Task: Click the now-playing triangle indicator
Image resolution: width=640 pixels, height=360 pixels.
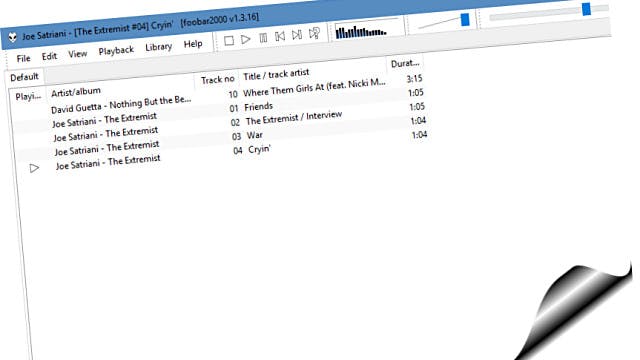Action: (34, 168)
